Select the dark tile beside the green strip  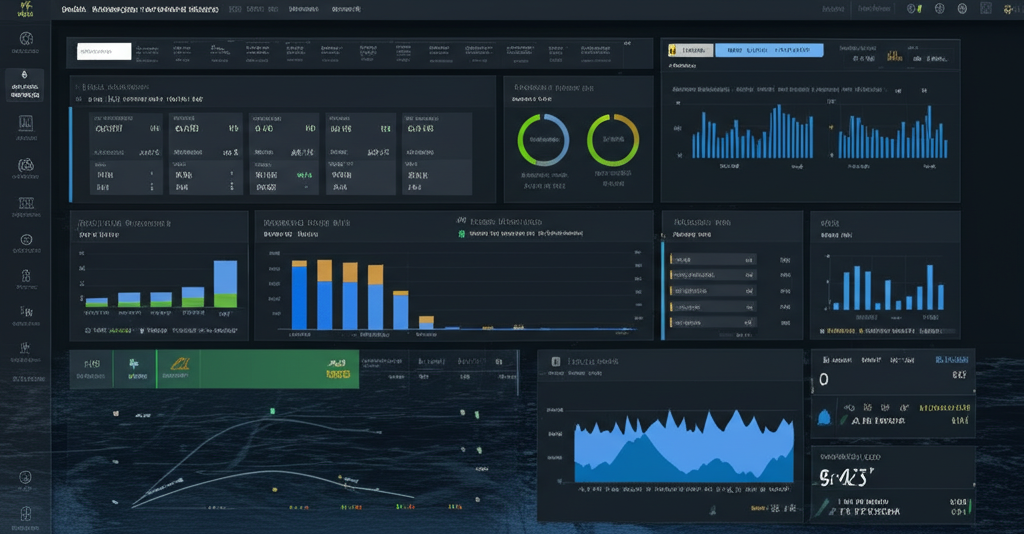click(x=91, y=369)
